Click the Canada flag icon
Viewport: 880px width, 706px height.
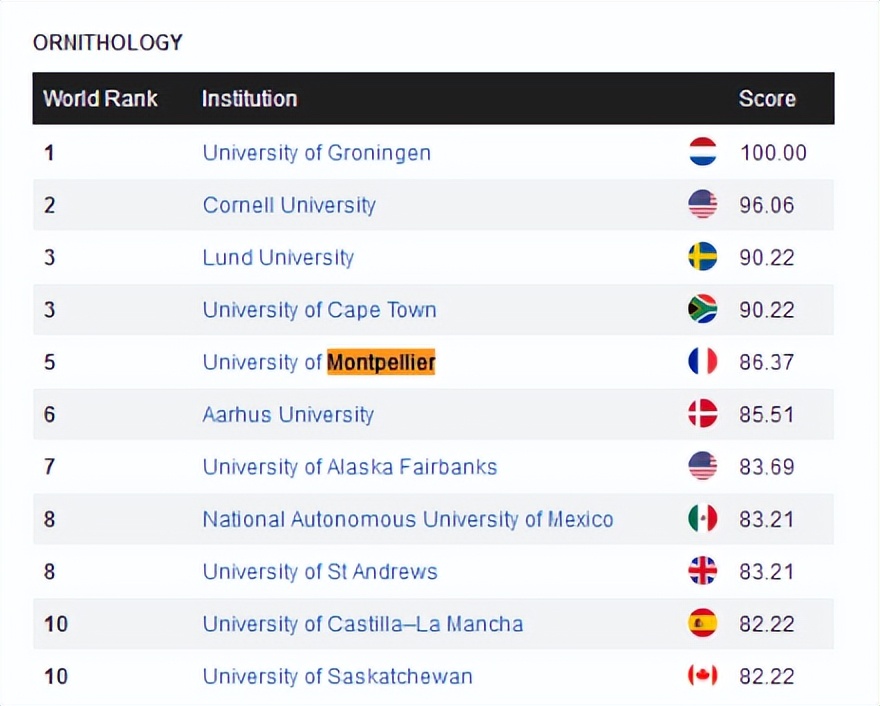[x=703, y=675]
